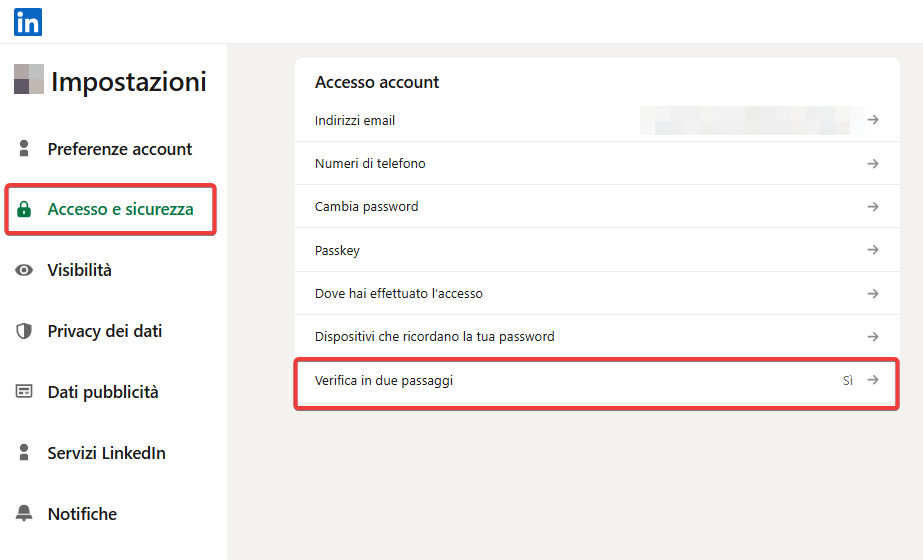Open Verifica in due passaggi setting
Image resolution: width=923 pixels, height=560 pixels.
(384, 381)
